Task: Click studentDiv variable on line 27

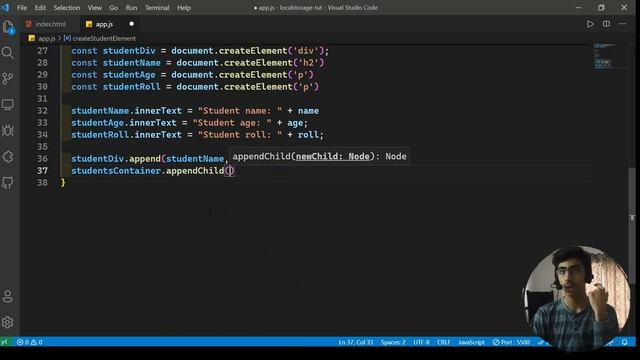Action: (129, 51)
